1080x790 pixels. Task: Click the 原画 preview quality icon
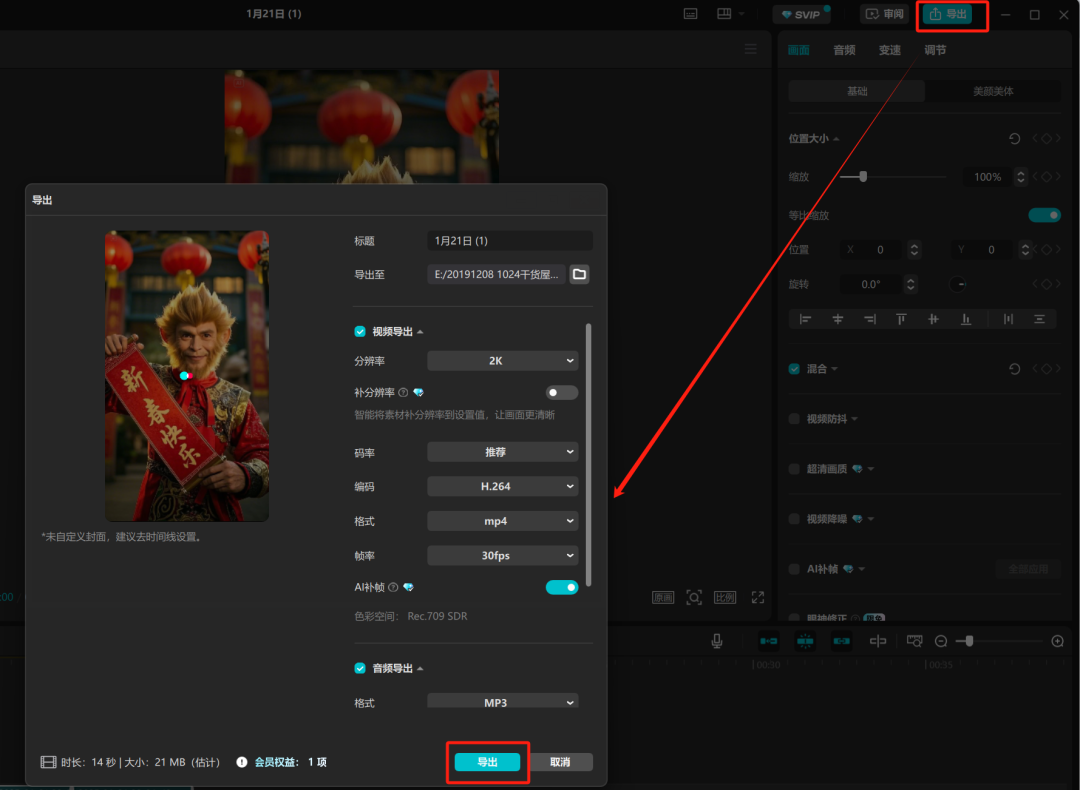[x=663, y=596]
